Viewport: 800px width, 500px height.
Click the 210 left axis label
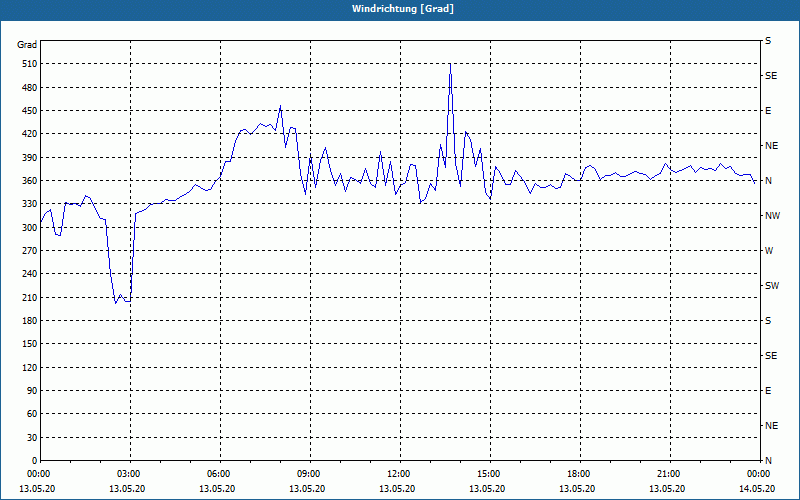[x=30, y=297]
